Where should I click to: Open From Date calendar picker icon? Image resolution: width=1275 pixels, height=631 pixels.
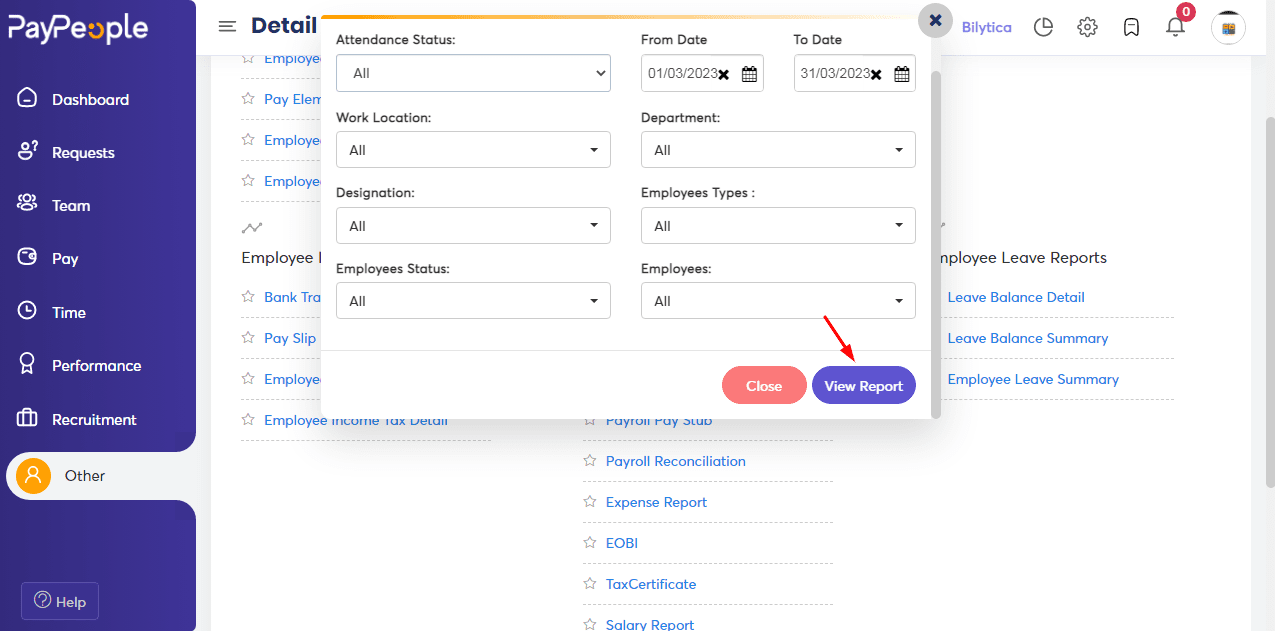pyautogui.click(x=749, y=74)
